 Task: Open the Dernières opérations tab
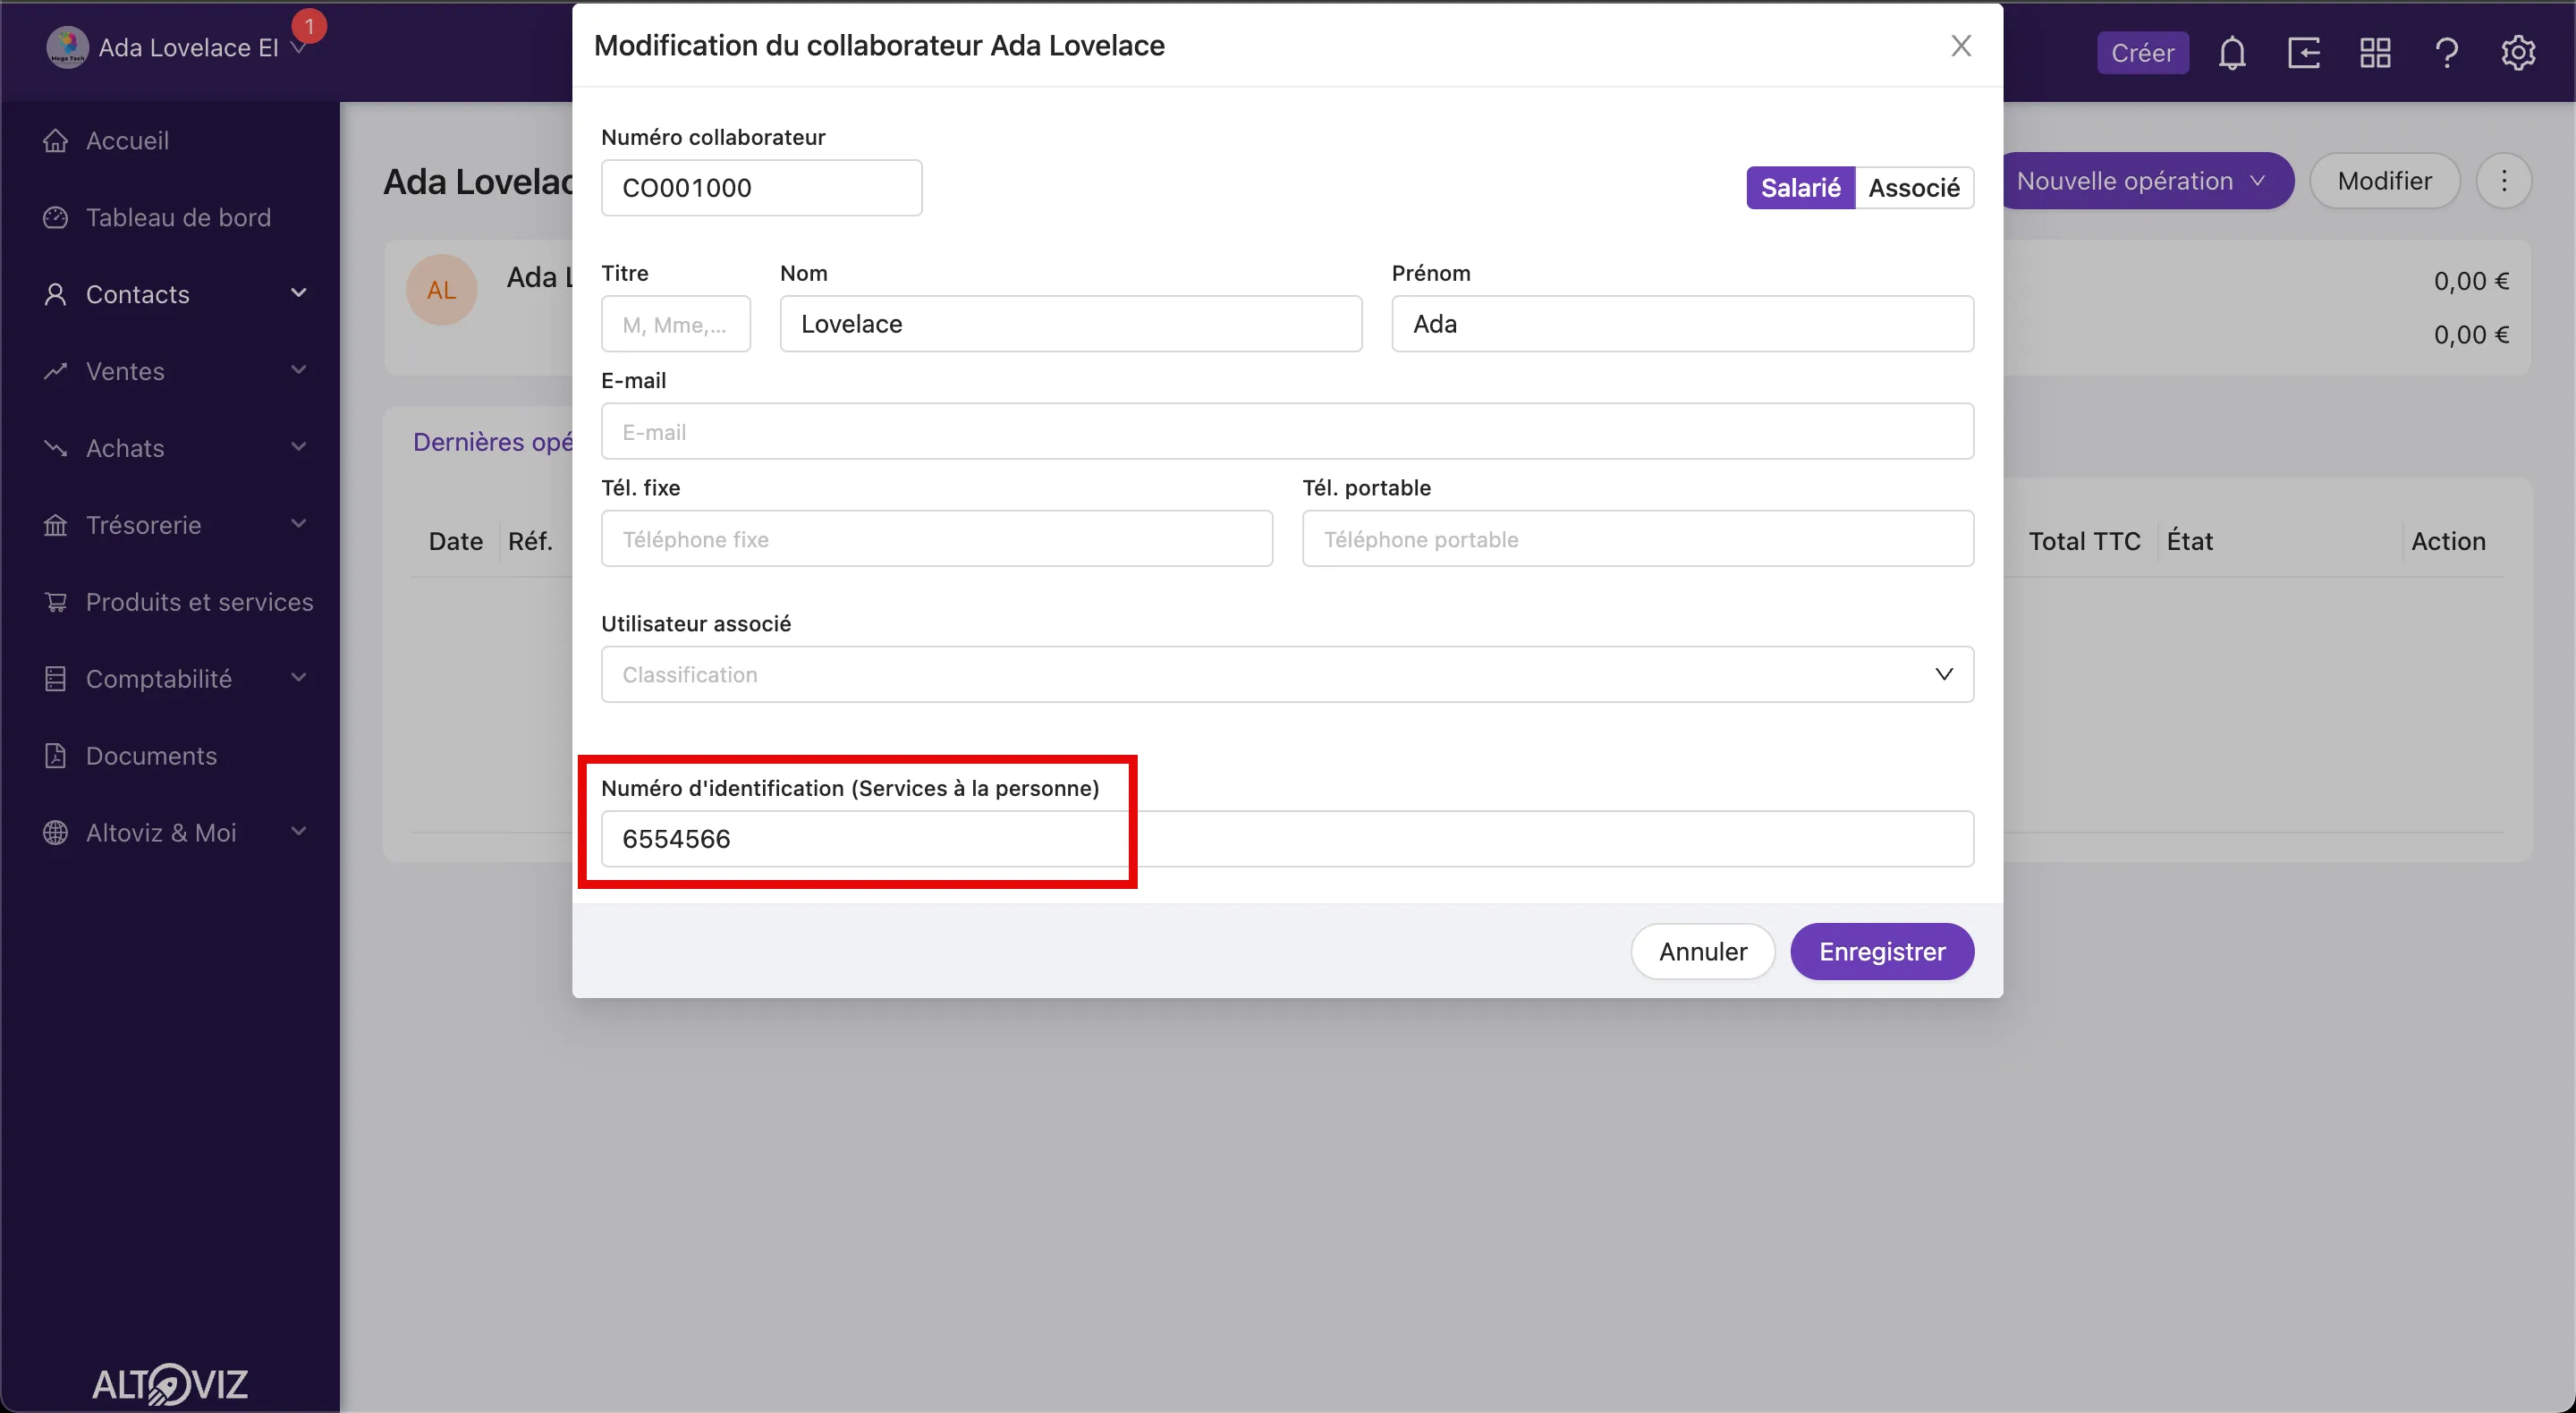point(493,442)
